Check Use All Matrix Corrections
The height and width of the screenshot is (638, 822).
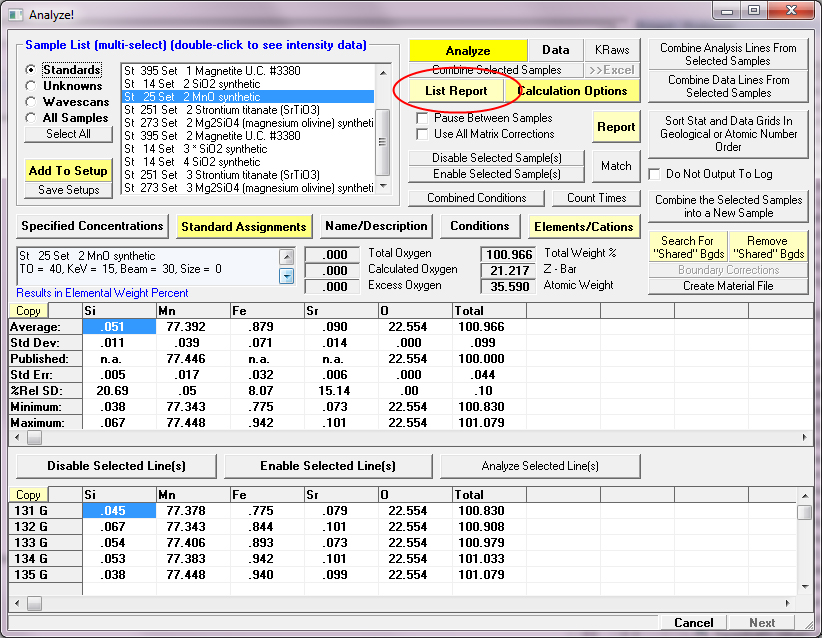[422, 134]
